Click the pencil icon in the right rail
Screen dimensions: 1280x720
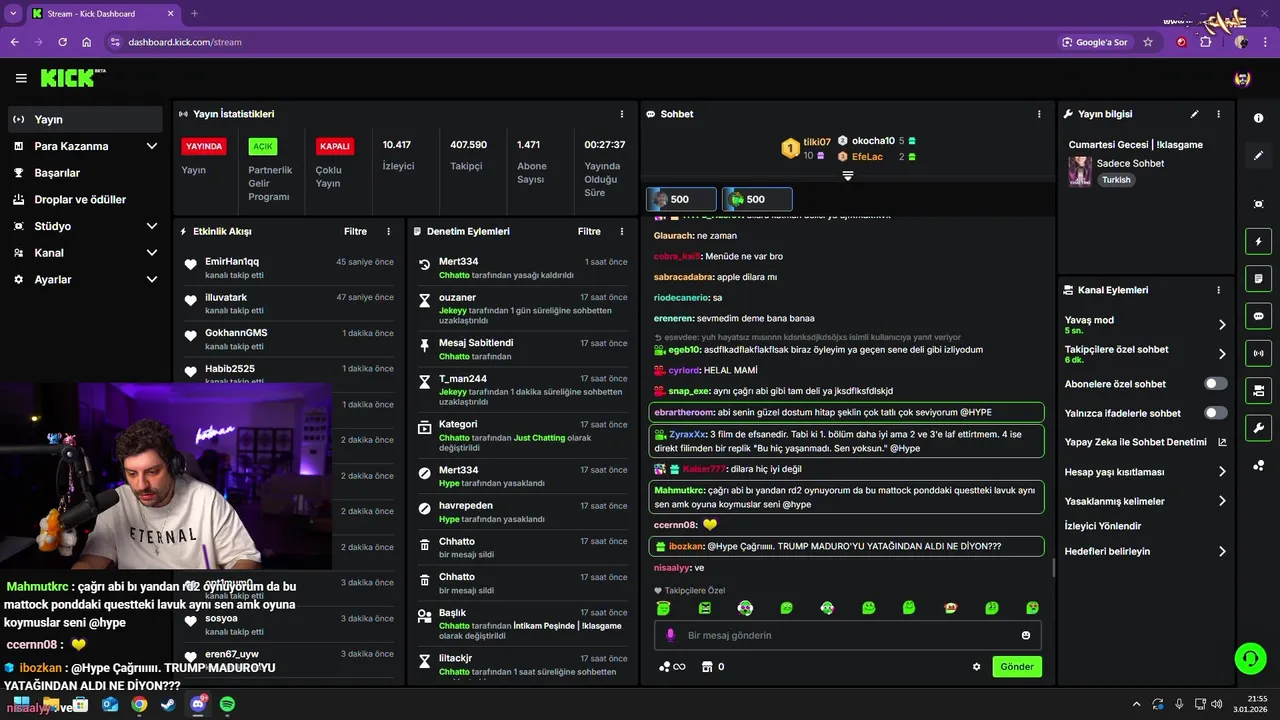tap(1258, 156)
